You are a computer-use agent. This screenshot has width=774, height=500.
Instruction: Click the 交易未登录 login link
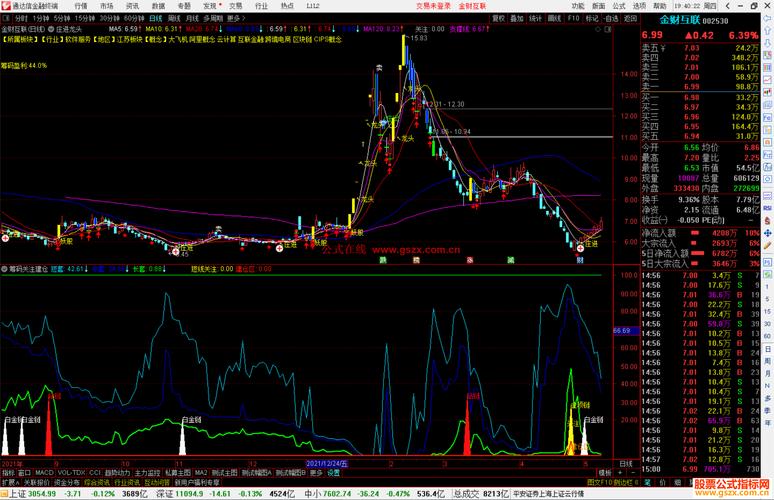point(433,6)
